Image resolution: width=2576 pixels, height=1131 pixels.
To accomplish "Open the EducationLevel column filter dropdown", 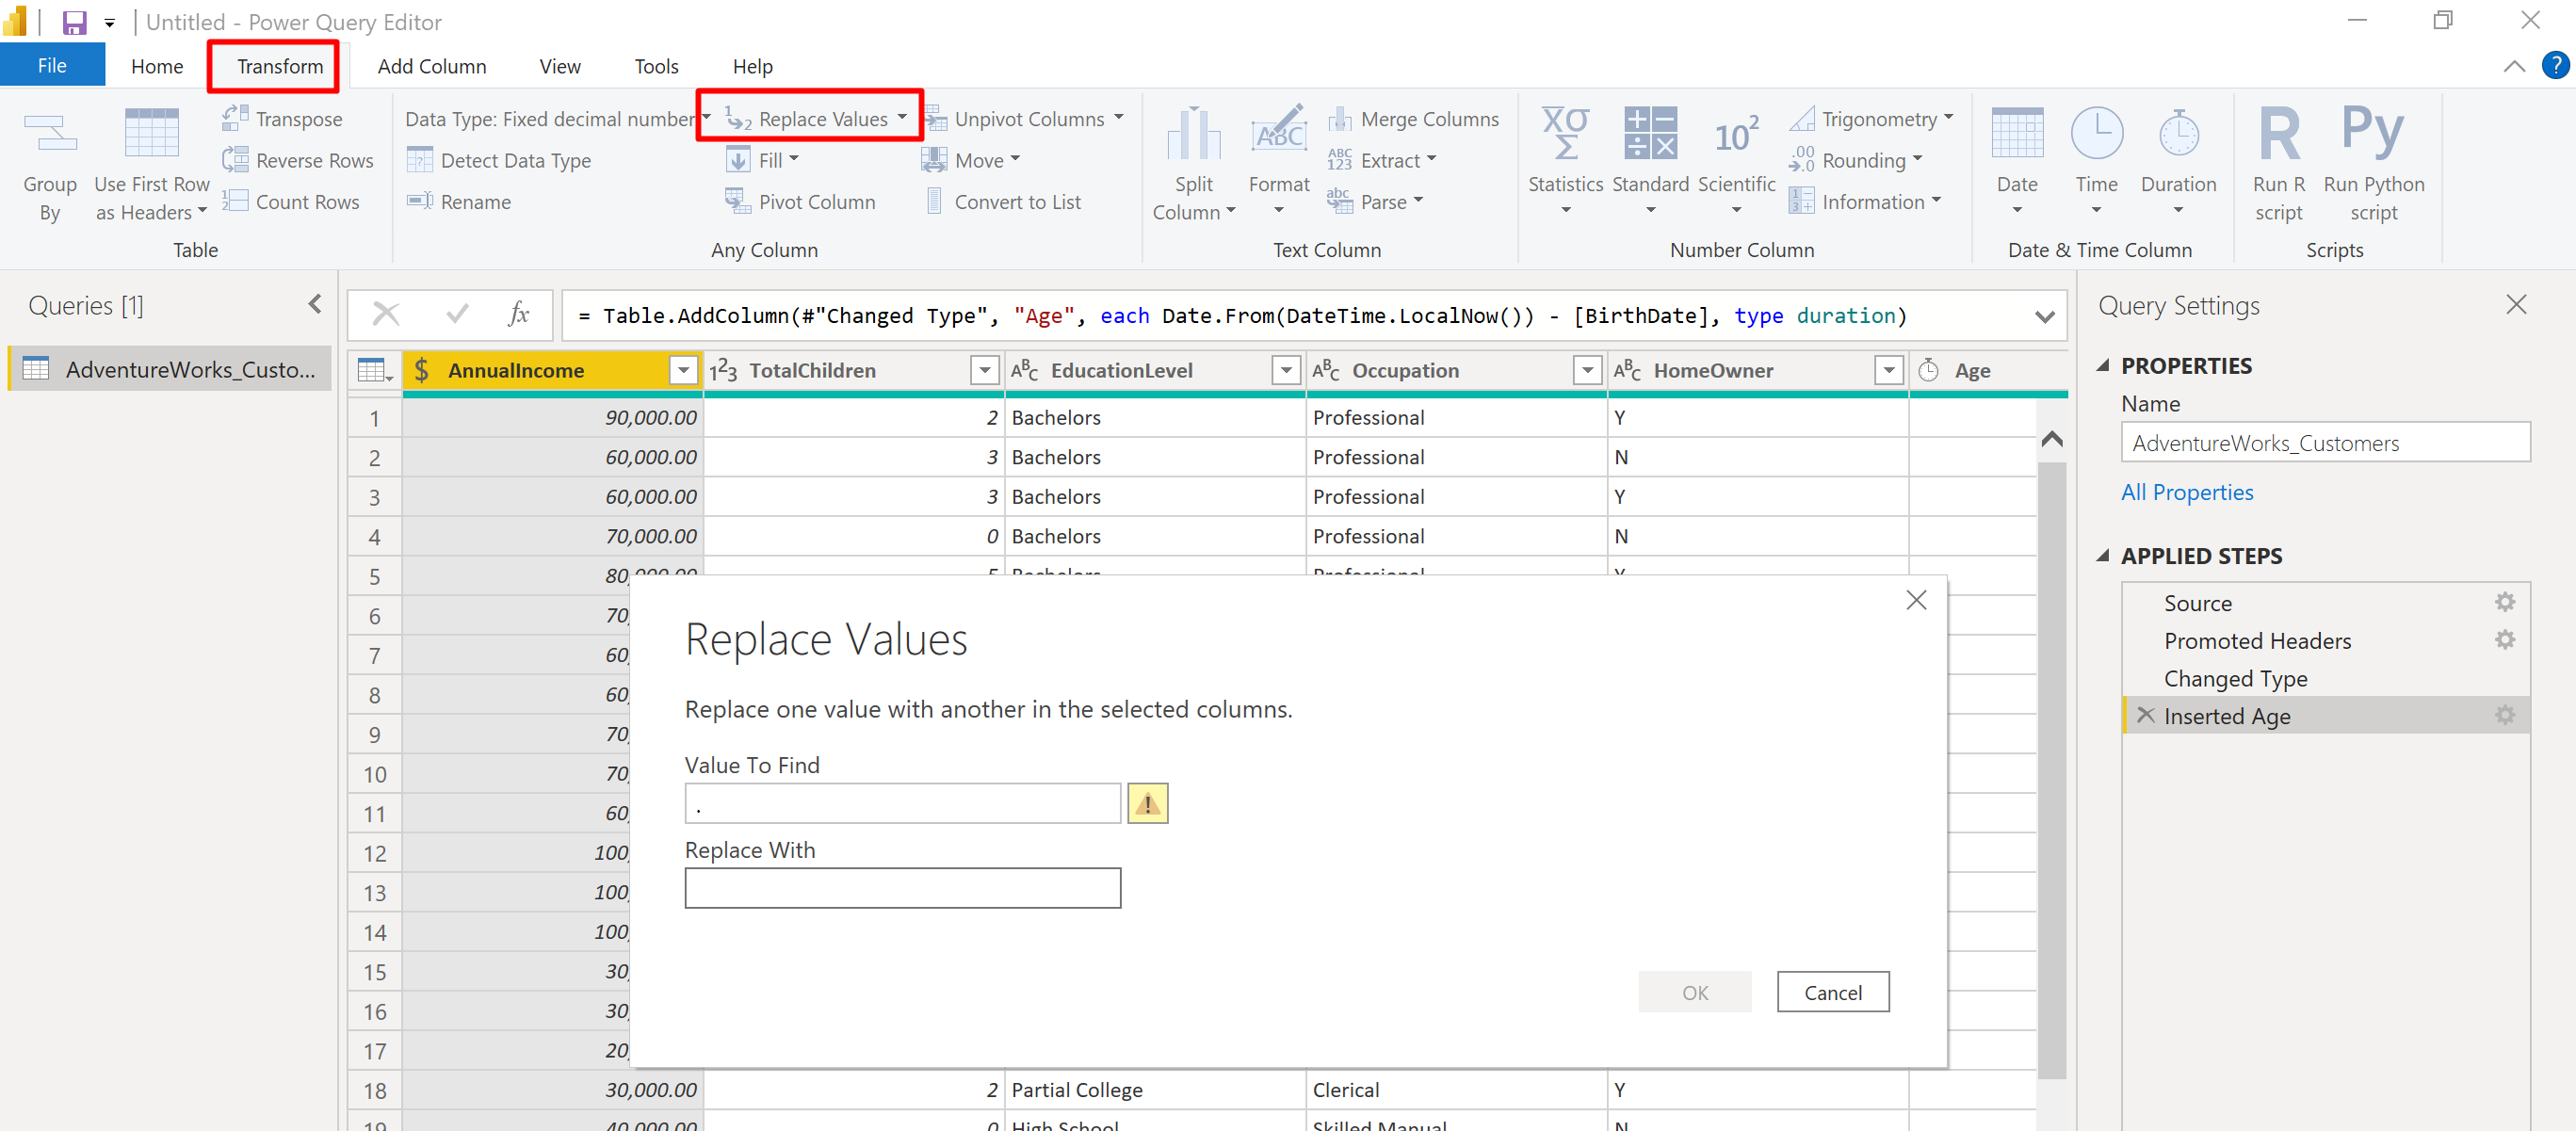I will pos(1286,370).
